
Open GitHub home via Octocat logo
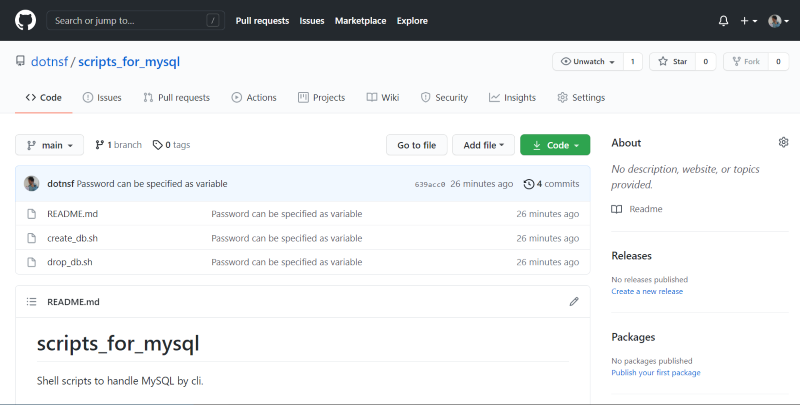(25, 20)
